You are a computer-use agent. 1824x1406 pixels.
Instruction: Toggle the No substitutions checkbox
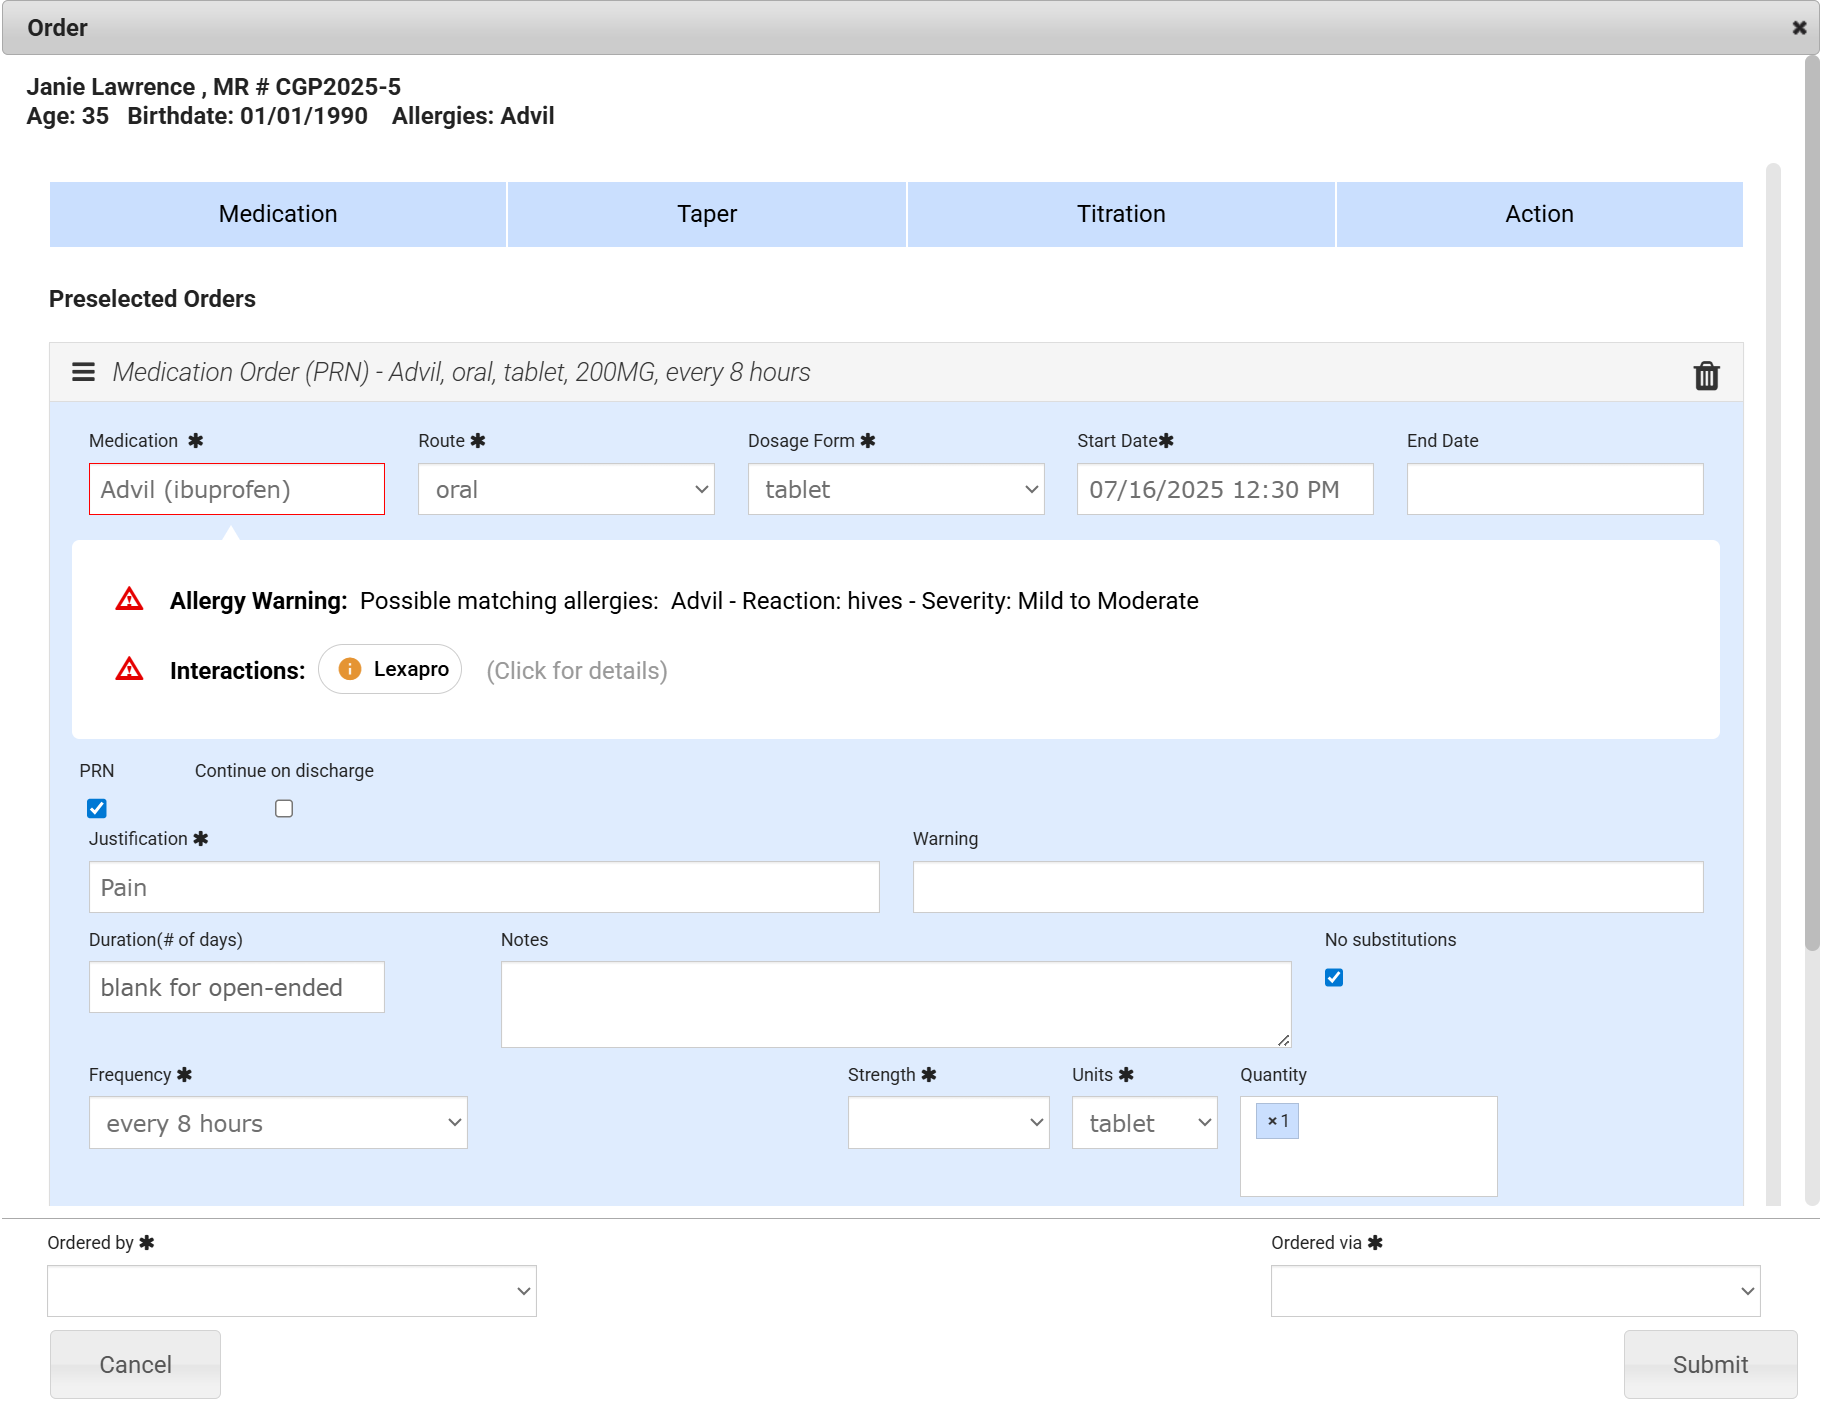[x=1334, y=977]
